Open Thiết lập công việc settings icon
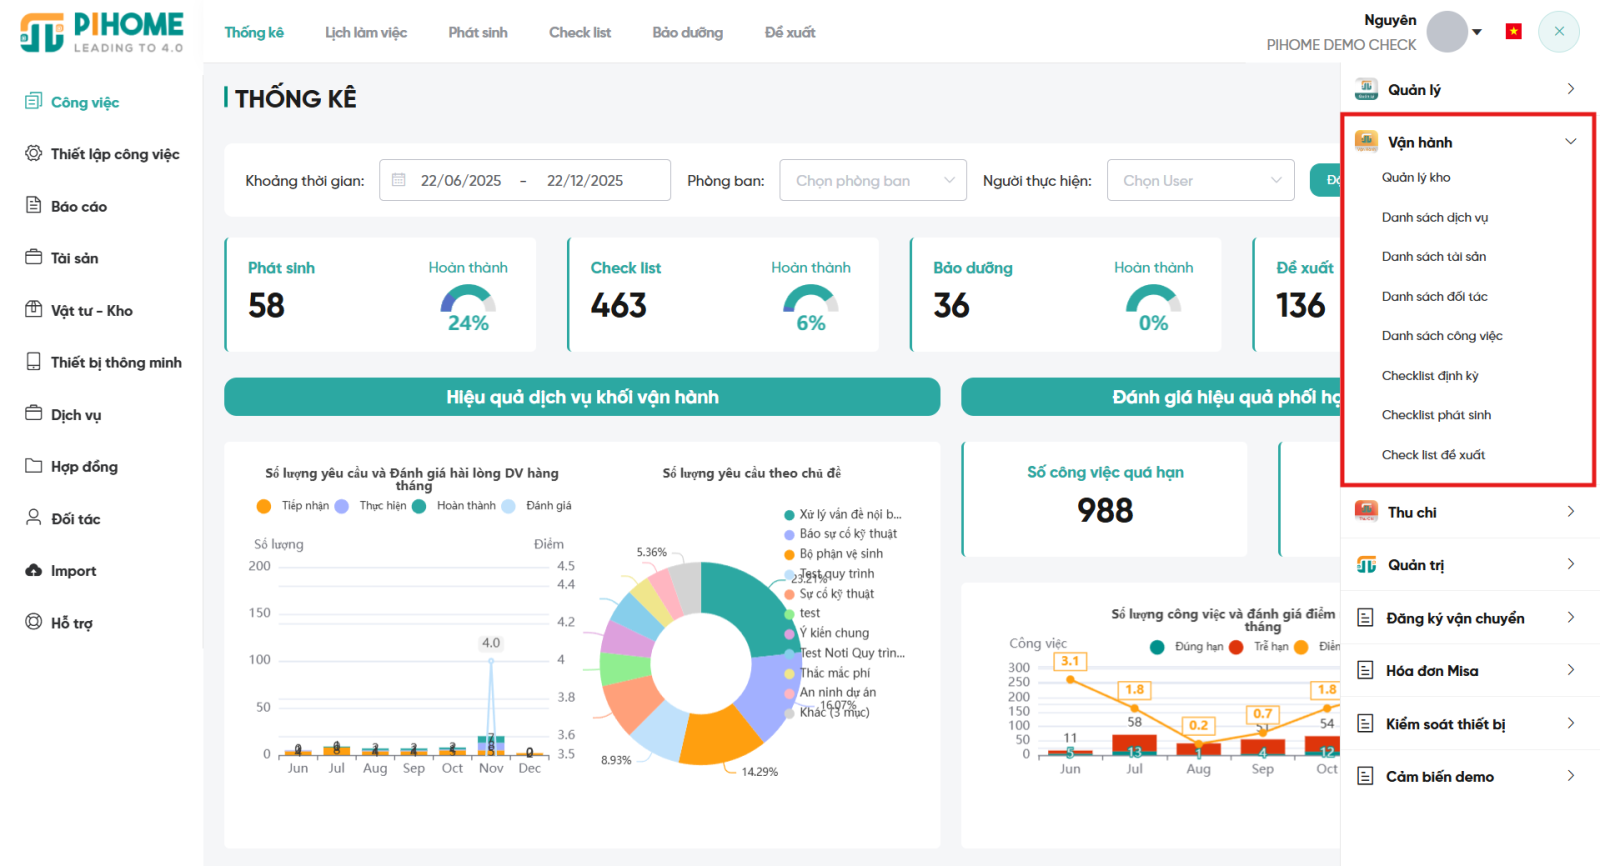This screenshot has width=1600, height=866. click(x=33, y=153)
